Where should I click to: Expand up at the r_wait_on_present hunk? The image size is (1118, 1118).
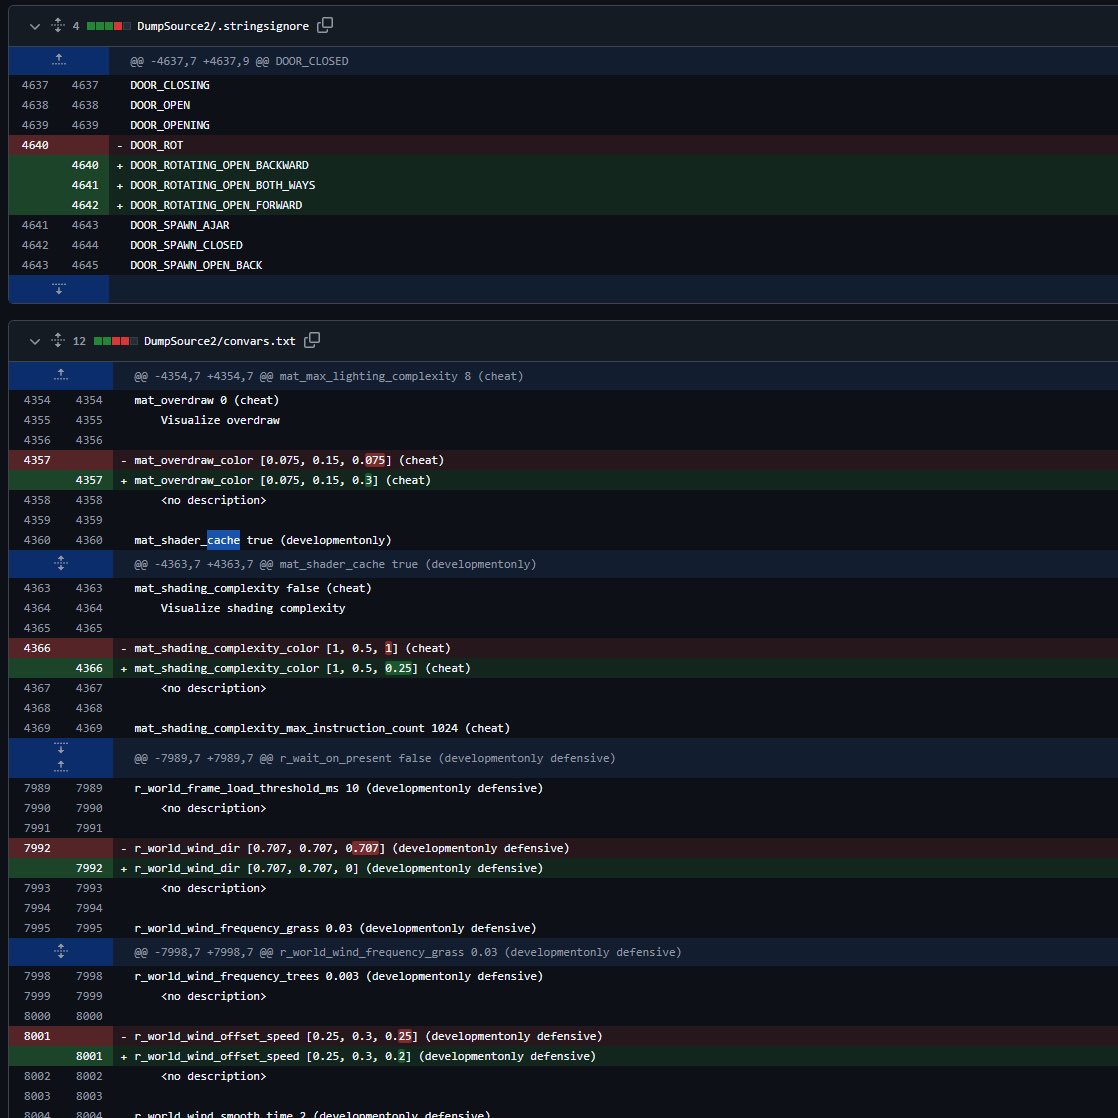pyautogui.click(x=61, y=767)
